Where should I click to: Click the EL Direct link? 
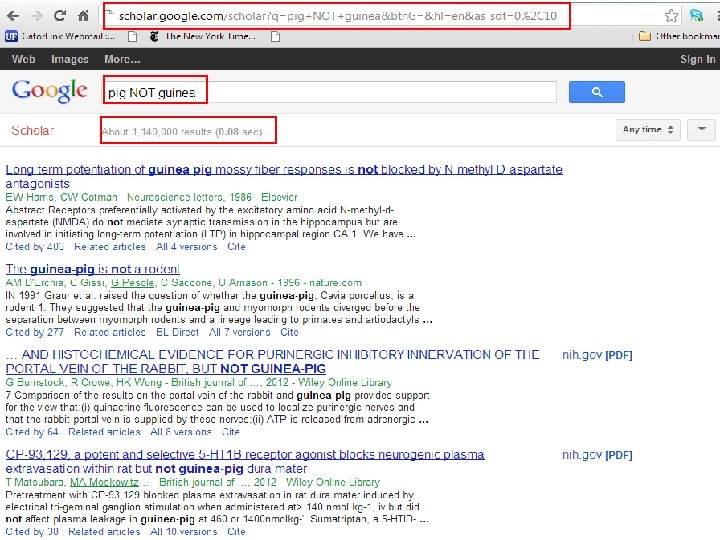(x=177, y=332)
